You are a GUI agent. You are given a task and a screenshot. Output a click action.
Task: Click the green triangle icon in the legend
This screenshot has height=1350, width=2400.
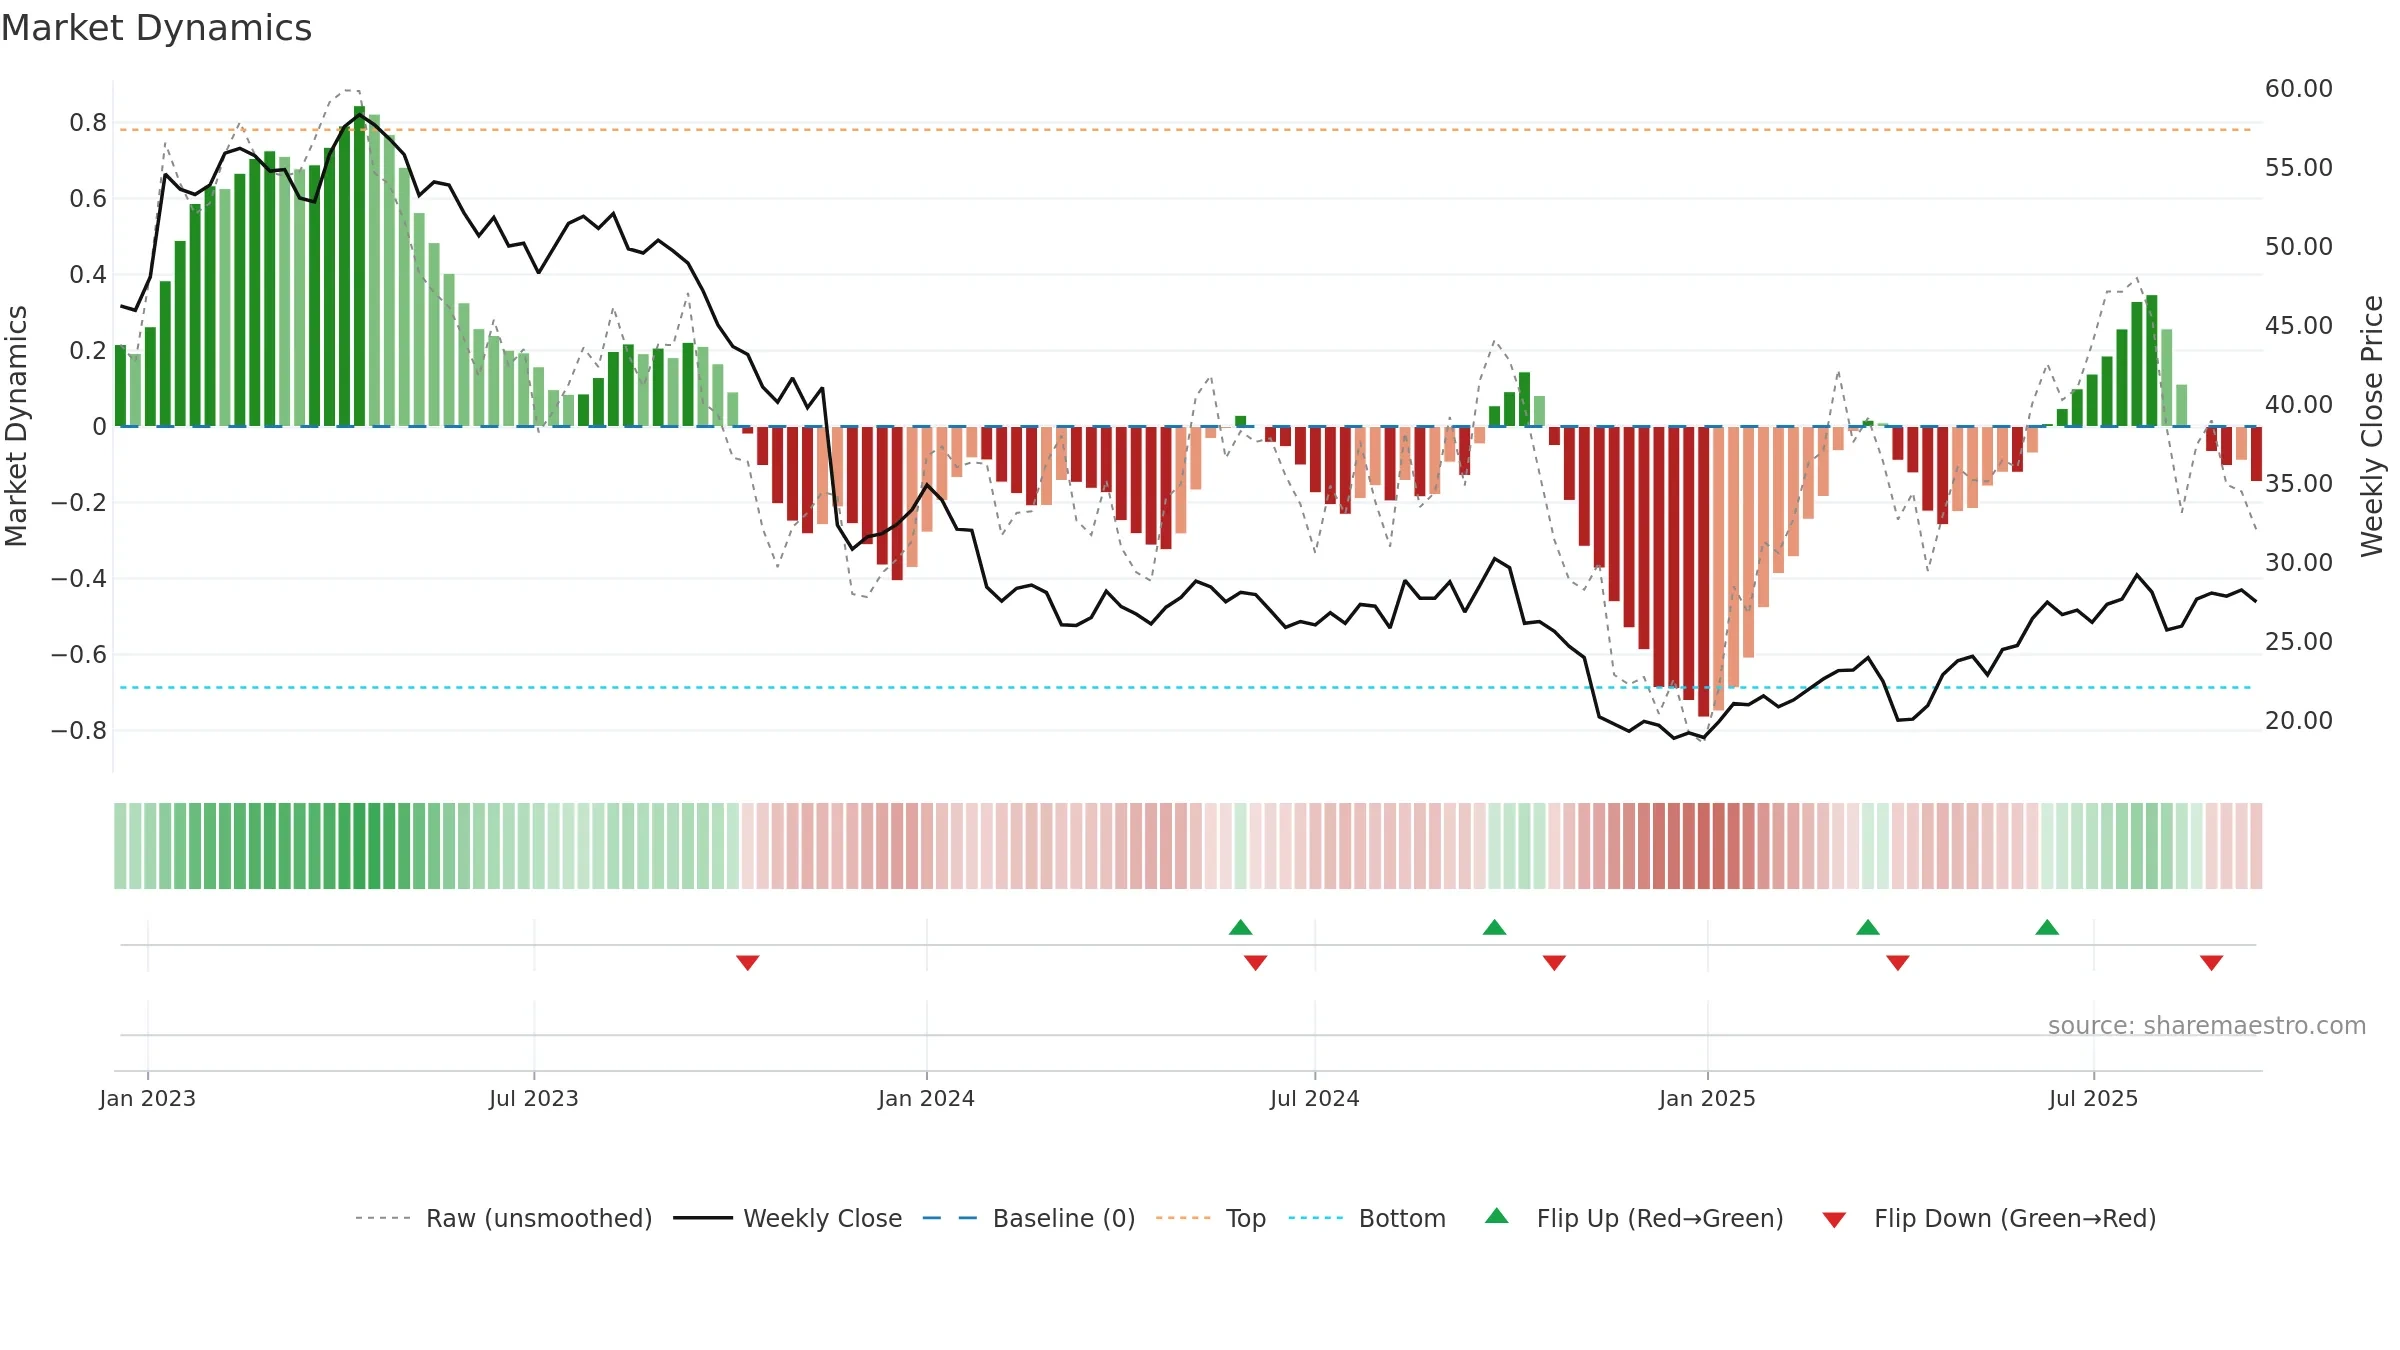[1497, 1216]
